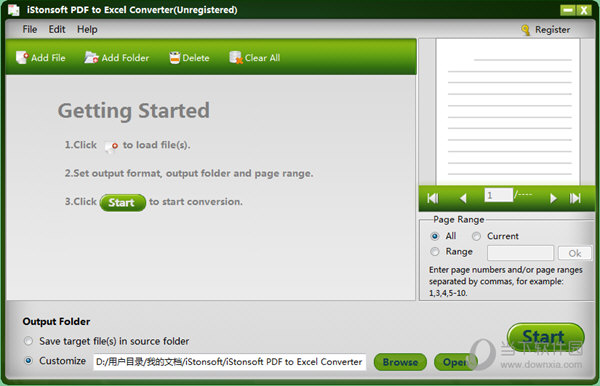Choose the Customize output folder option
Viewport: 600px width, 386px height.
[28, 361]
